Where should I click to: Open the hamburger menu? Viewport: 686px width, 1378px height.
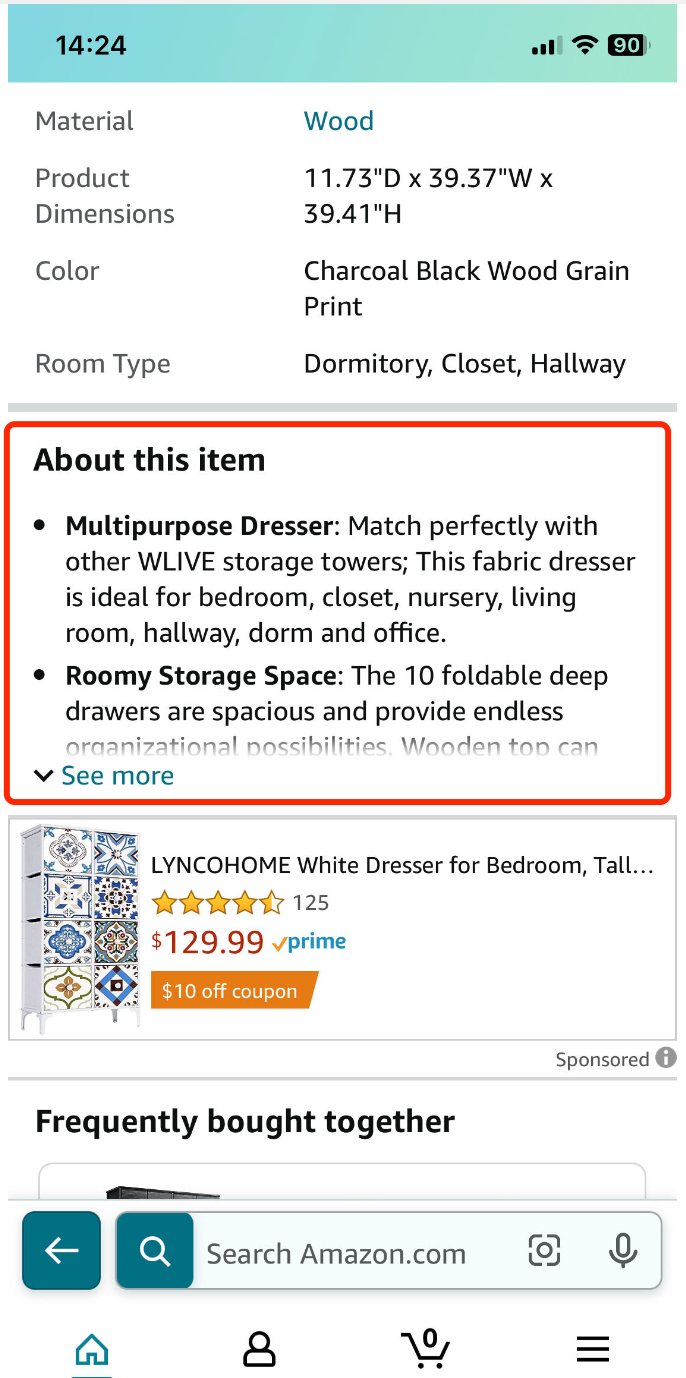pos(593,1350)
